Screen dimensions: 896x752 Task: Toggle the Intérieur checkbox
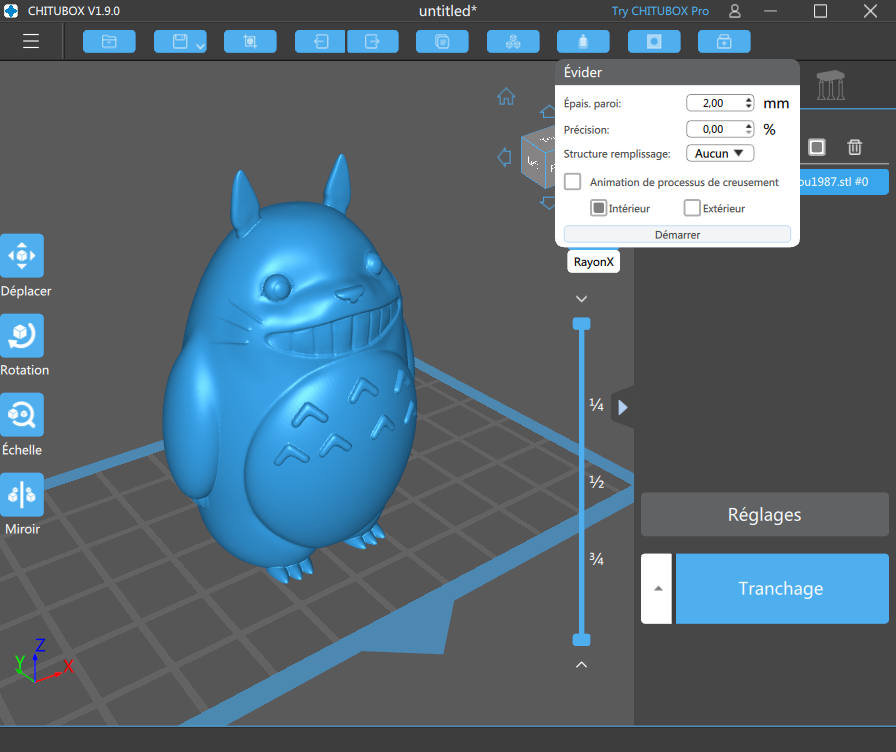[598, 208]
